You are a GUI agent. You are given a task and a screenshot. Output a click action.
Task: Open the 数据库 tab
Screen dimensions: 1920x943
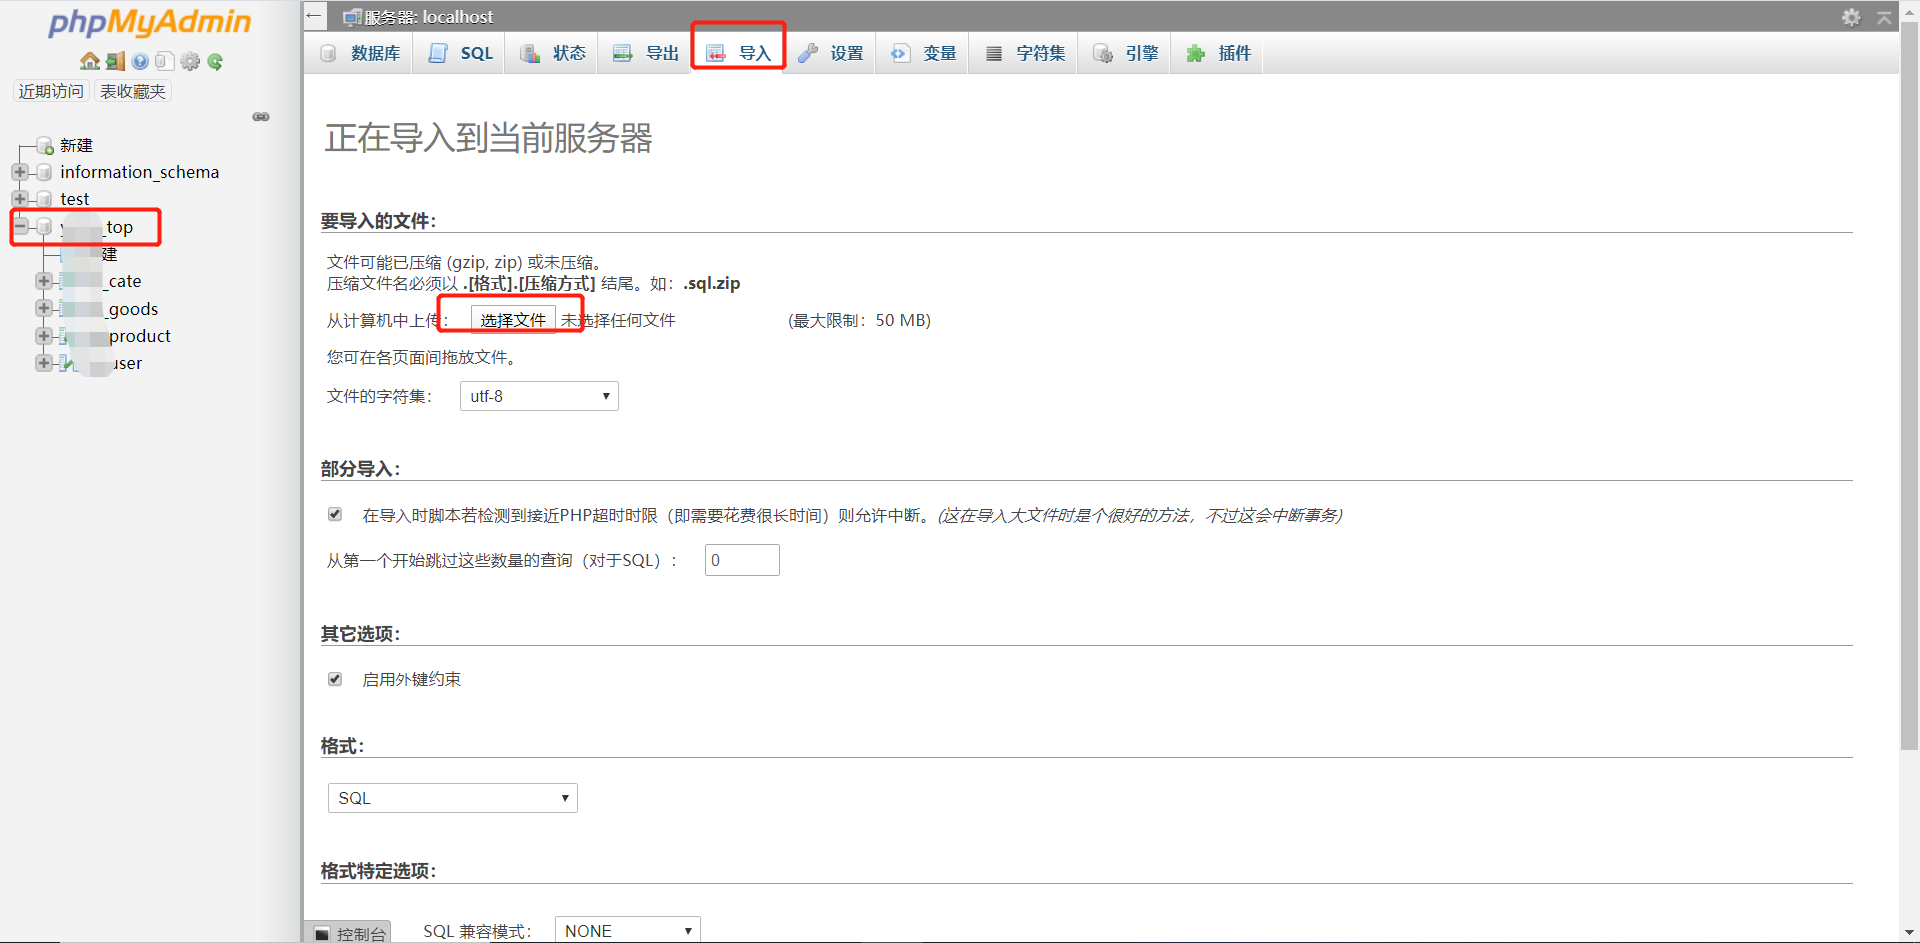[361, 53]
